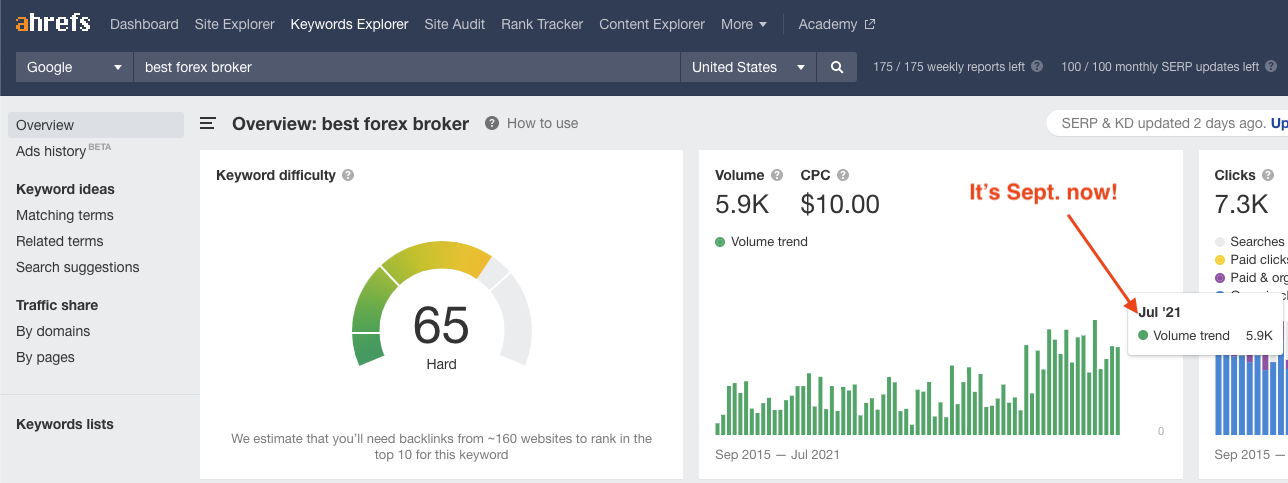1288x483 pixels.
Task: Click the Keyword ideas sidebar heading
Action: point(65,189)
